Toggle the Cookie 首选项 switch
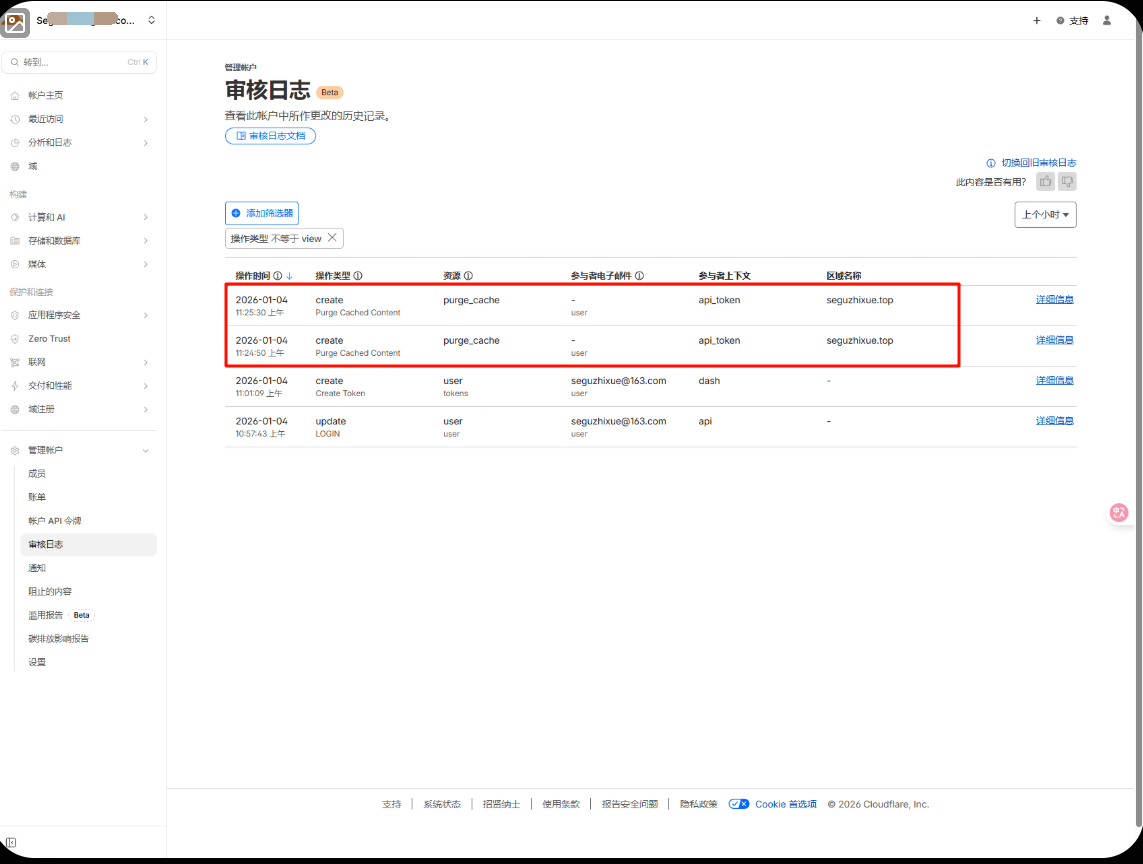 [739, 804]
